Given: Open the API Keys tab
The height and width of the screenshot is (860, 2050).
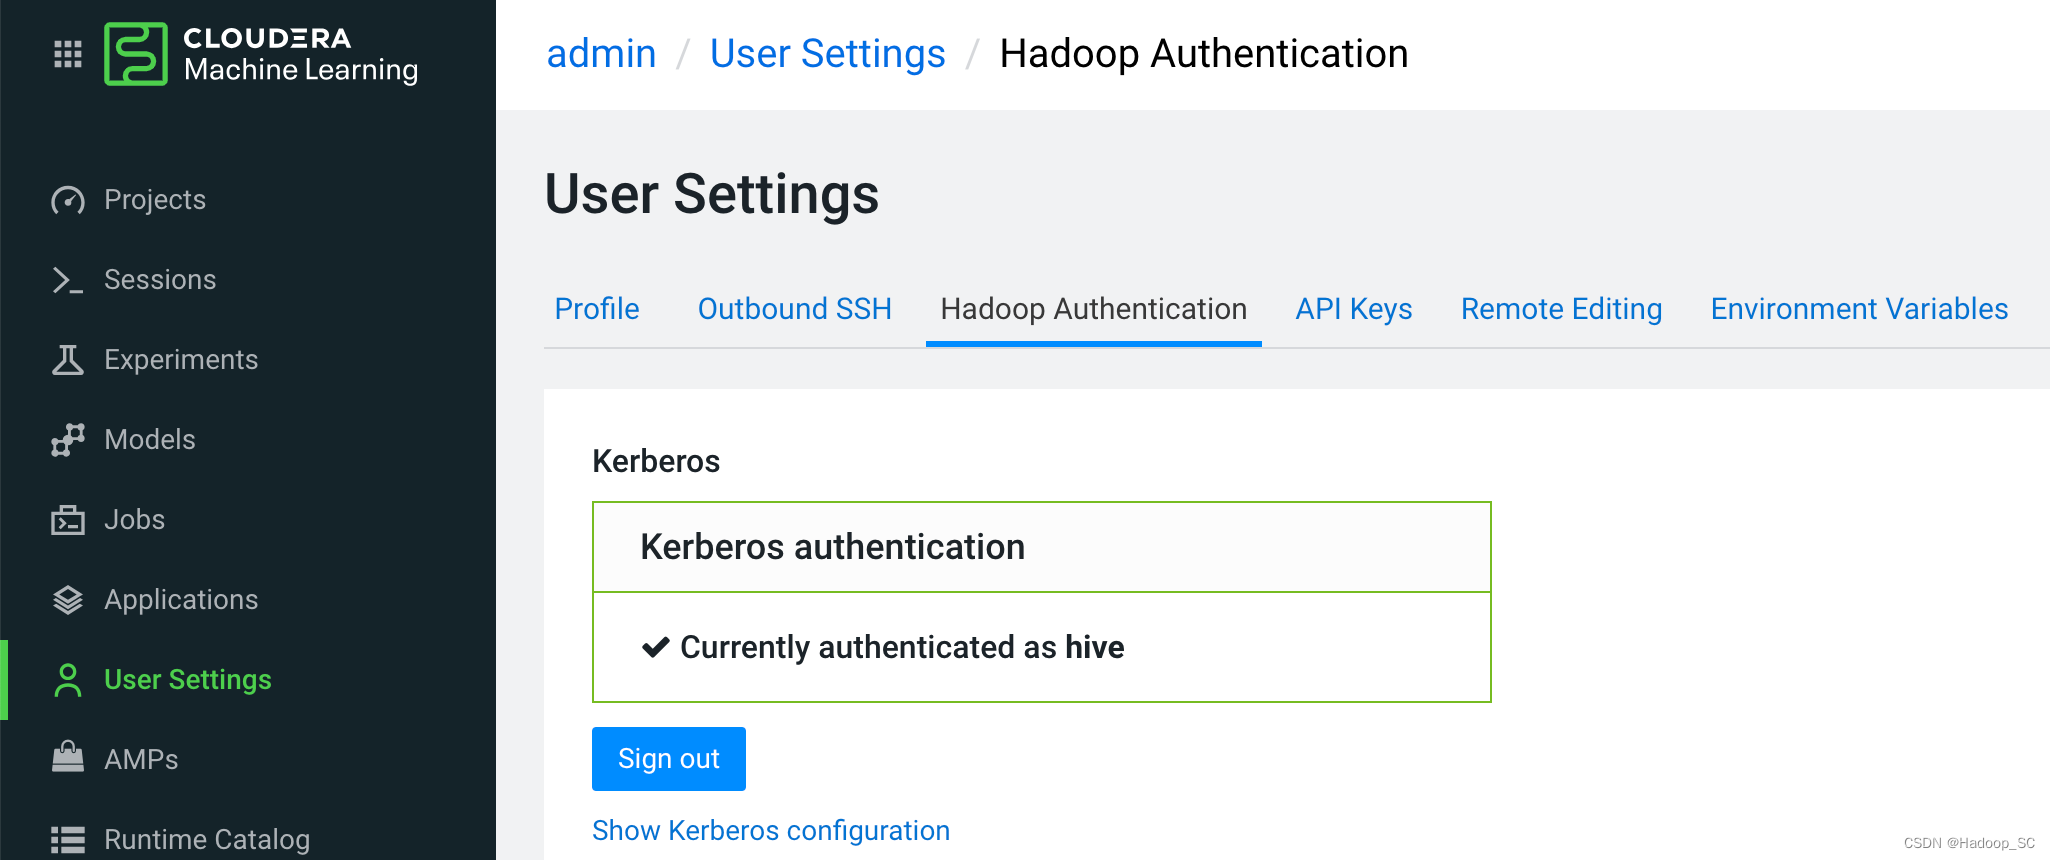Looking at the screenshot, I should point(1354,309).
